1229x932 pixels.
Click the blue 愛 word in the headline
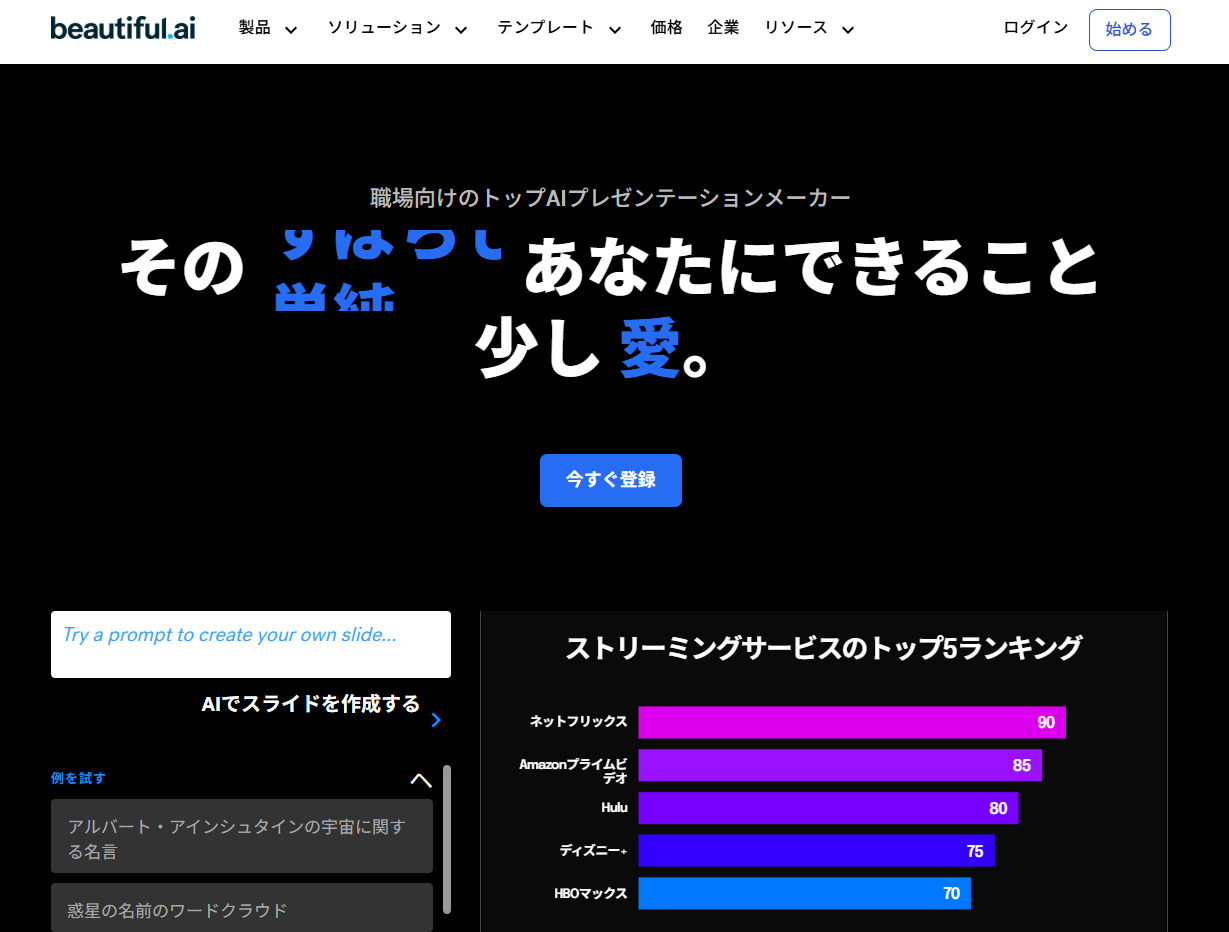pos(650,349)
